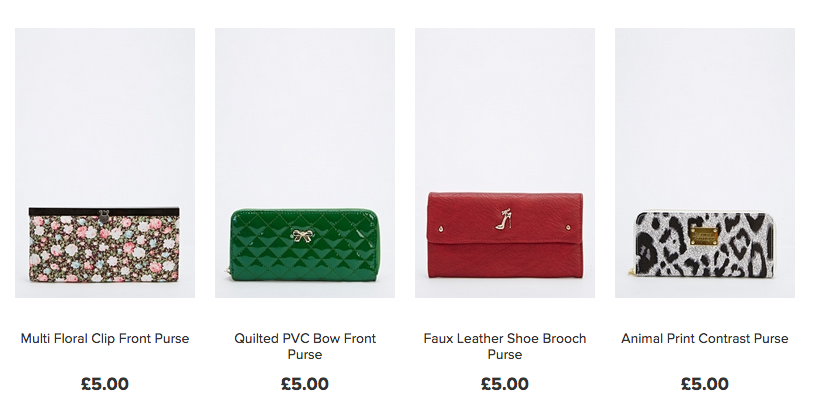826x419 pixels.
Task: Click the clasp on floral purse frame
Action: 104,213
